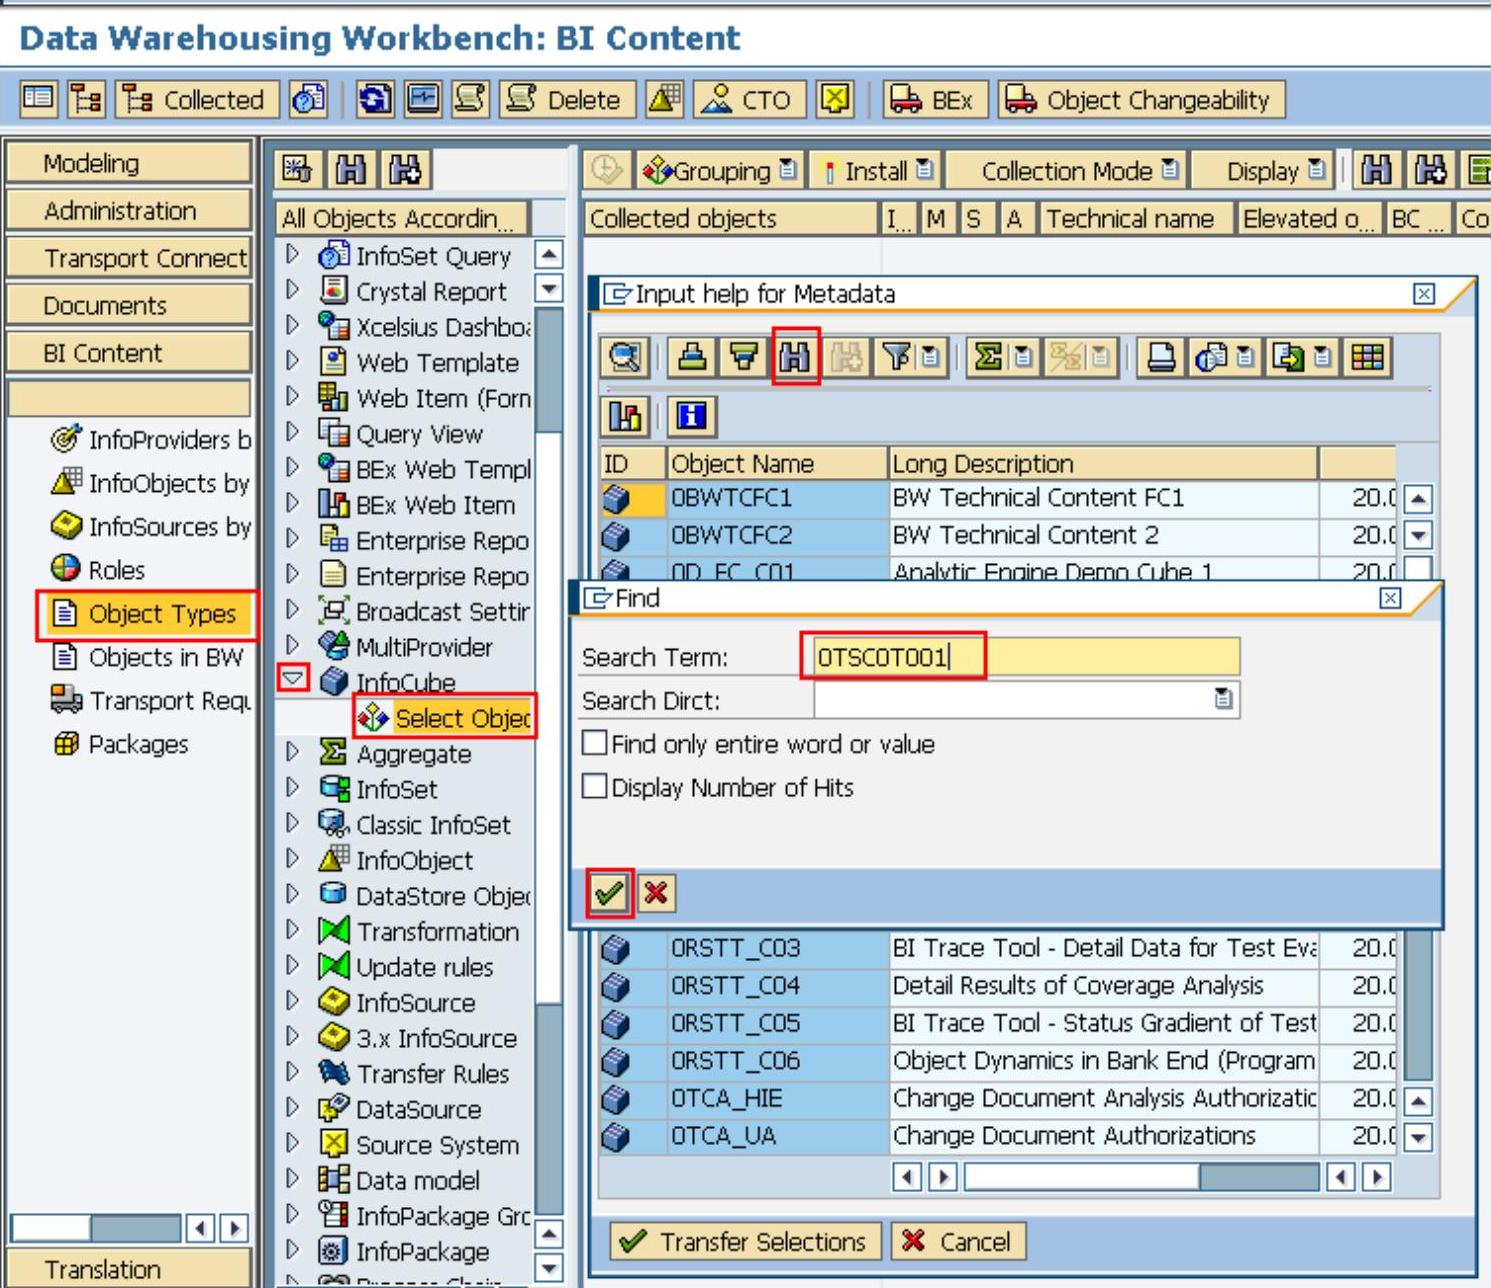Click the CTO button
The width and height of the screenshot is (1491, 1288).
click(748, 99)
